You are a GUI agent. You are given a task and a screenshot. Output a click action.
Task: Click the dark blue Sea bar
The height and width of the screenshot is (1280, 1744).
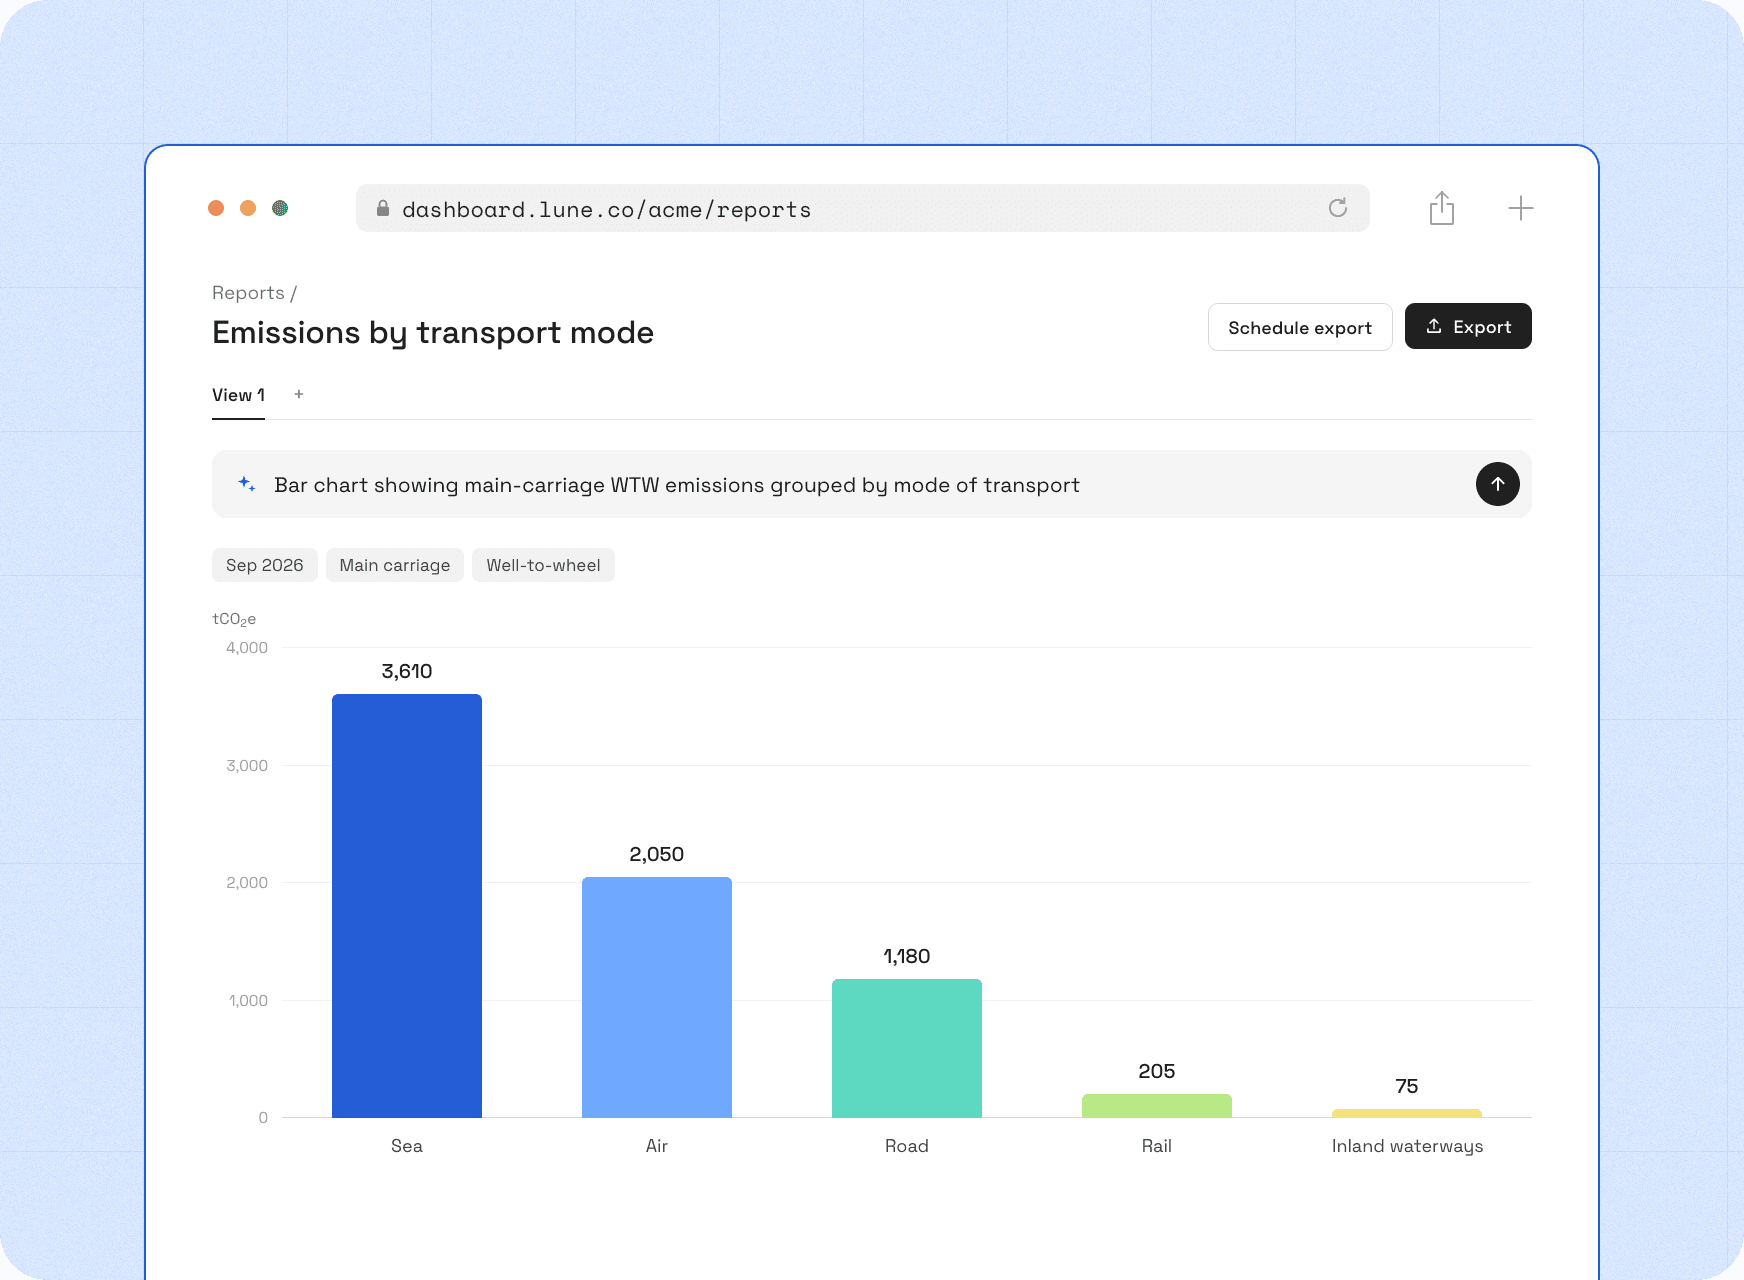click(x=407, y=906)
